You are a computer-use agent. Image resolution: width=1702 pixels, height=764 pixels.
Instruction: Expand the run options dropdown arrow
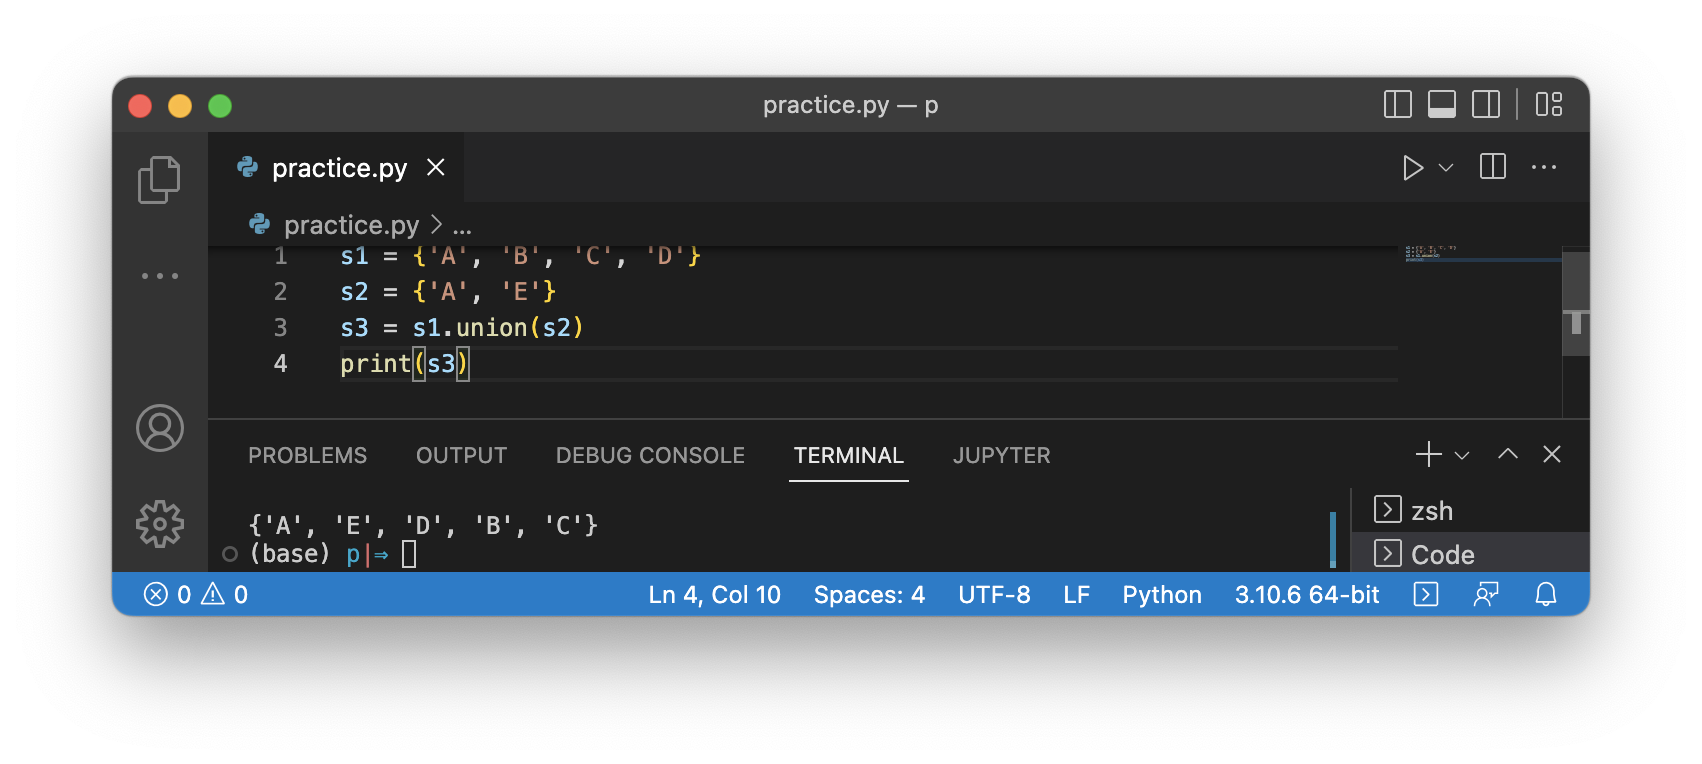[x=1446, y=168]
